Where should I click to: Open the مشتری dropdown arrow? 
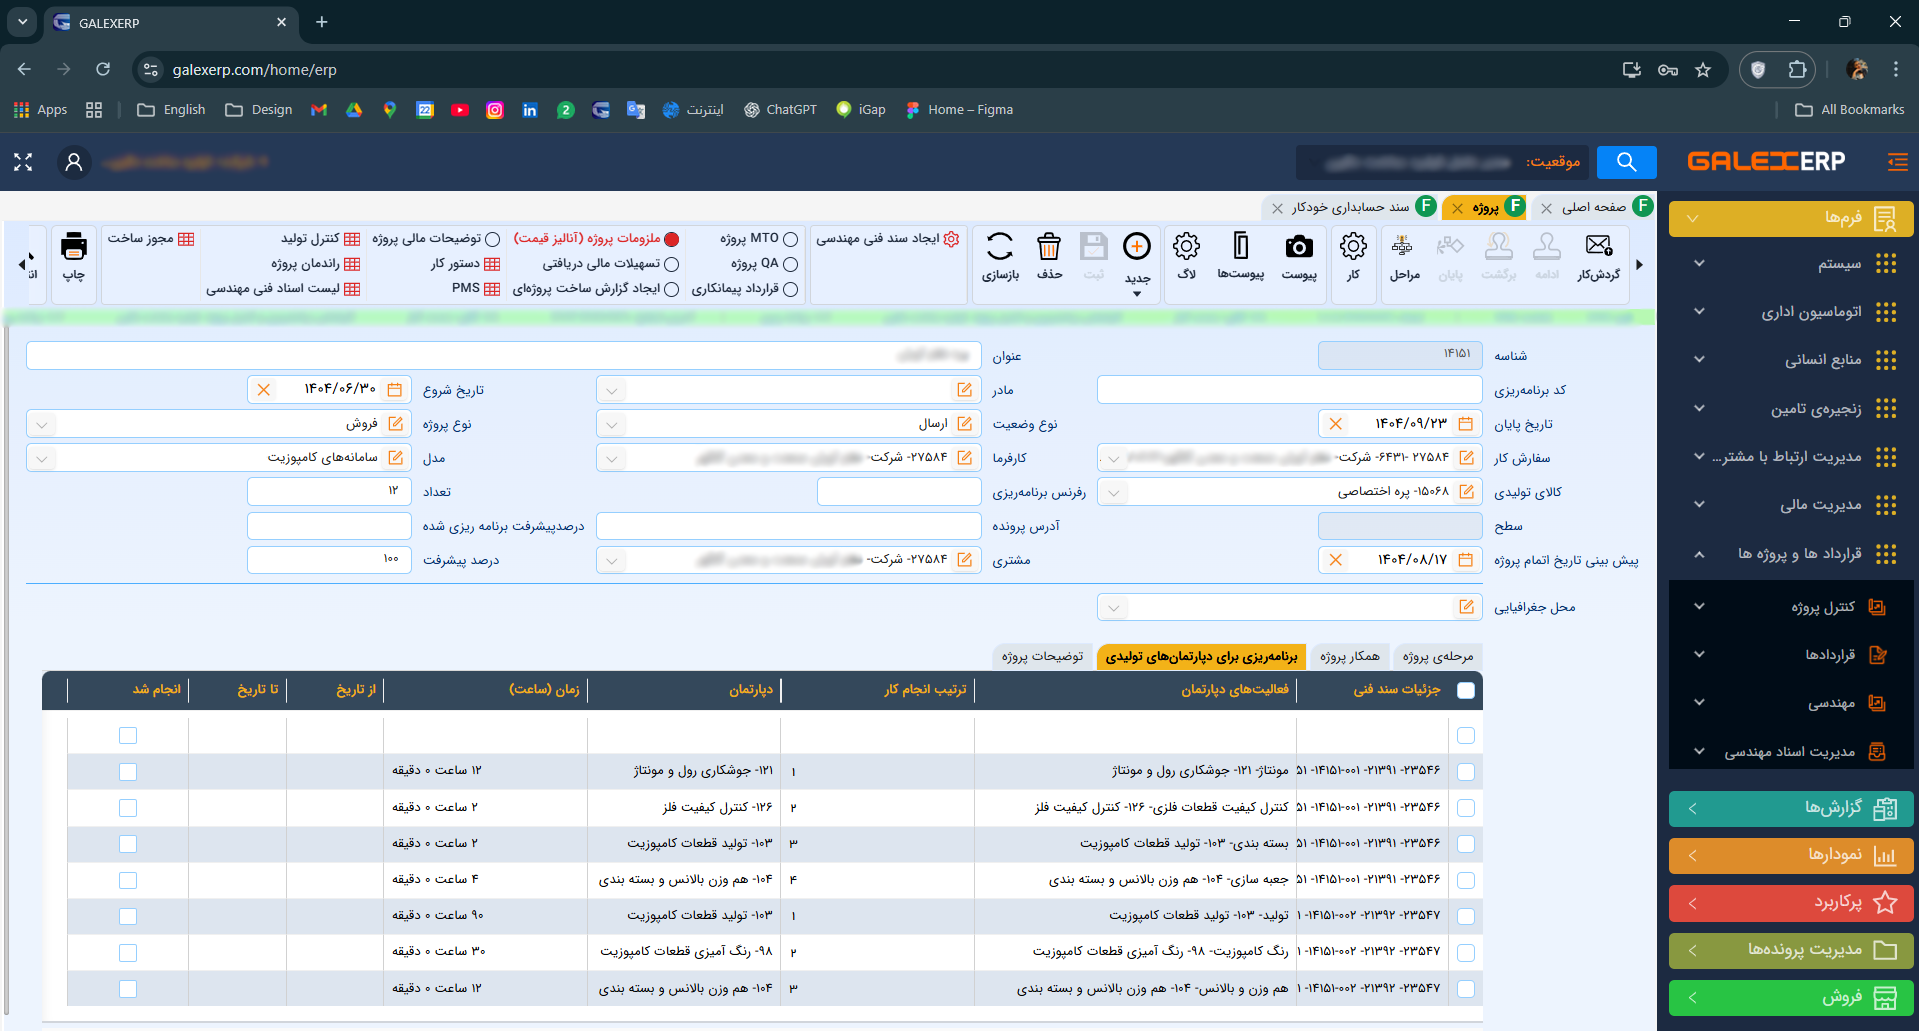[x=612, y=560]
